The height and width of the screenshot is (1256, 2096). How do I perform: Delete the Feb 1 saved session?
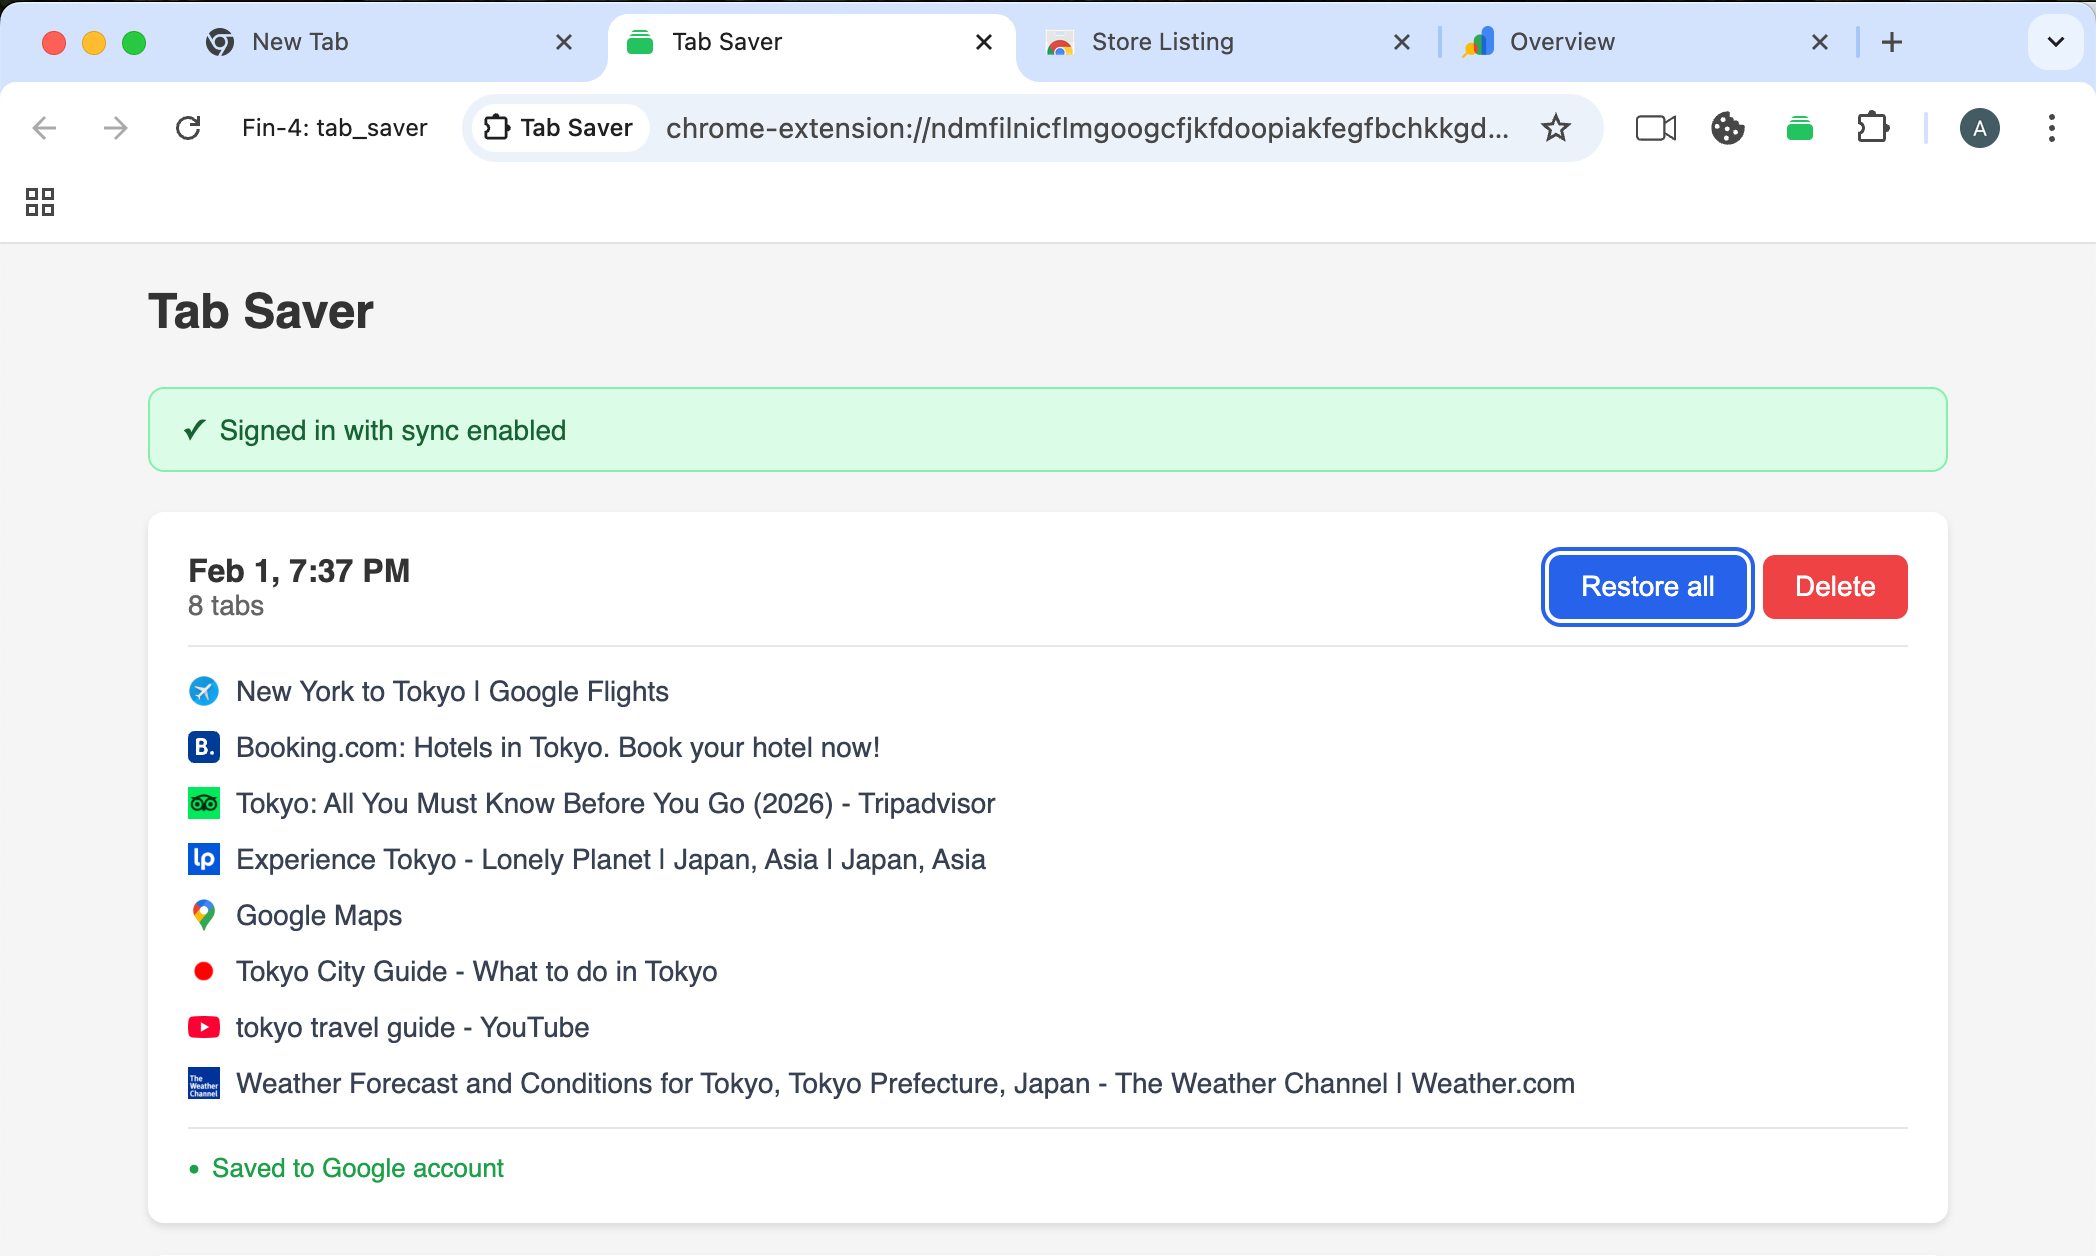click(1835, 587)
